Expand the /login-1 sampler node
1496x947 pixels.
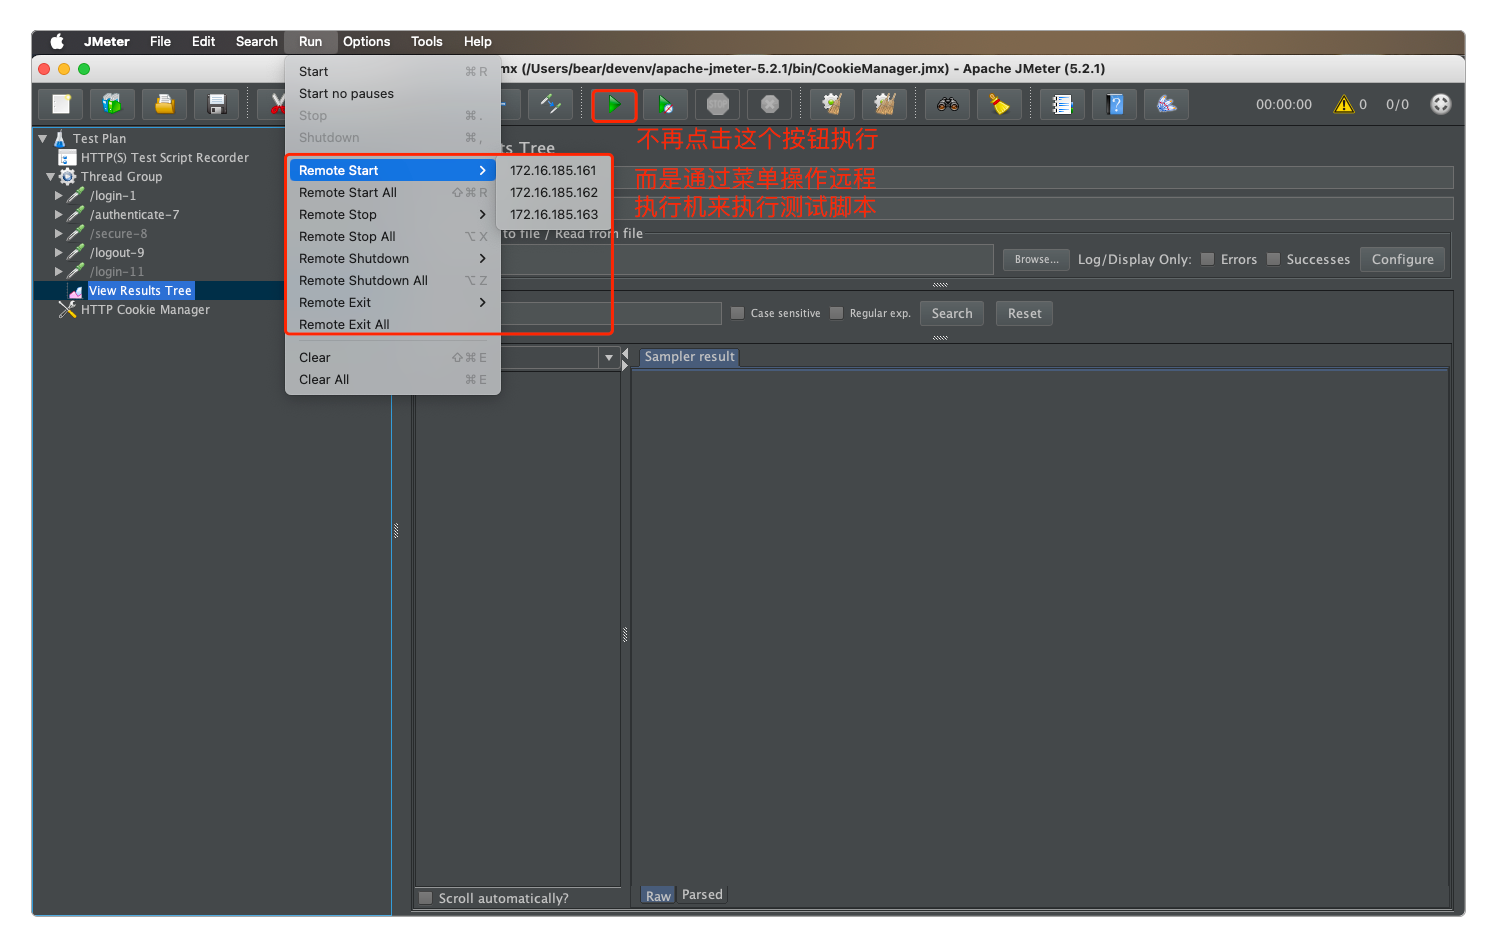[59, 196]
